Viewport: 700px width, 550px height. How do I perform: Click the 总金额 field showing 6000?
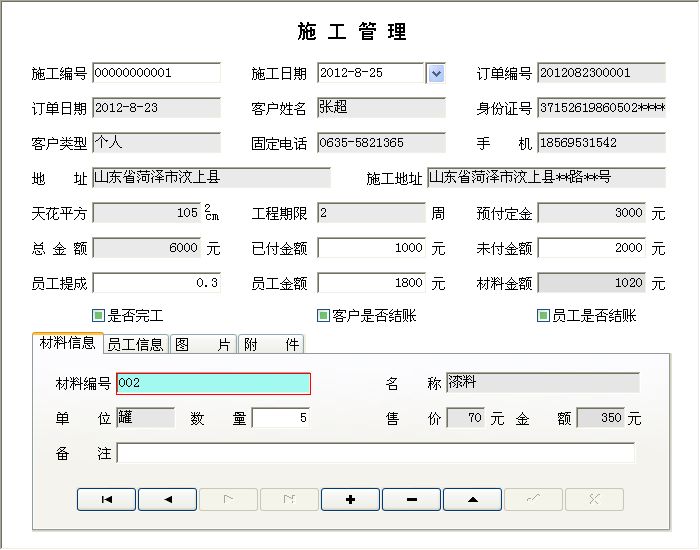tap(146, 247)
